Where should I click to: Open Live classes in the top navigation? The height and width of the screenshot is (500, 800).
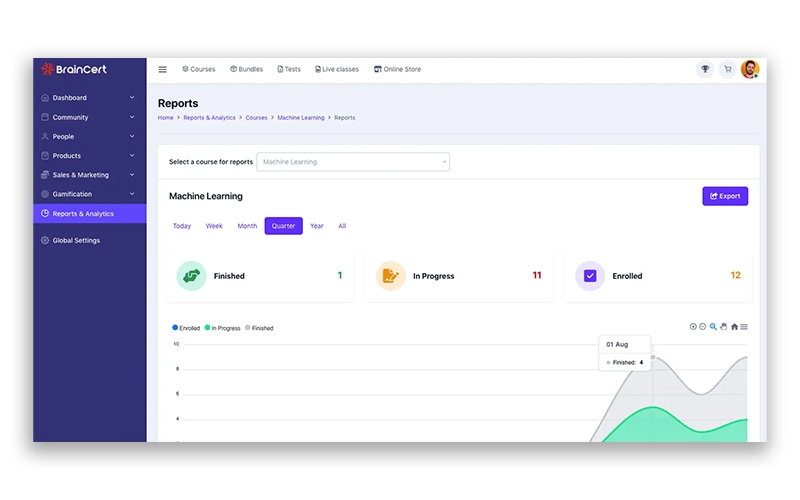pos(337,69)
